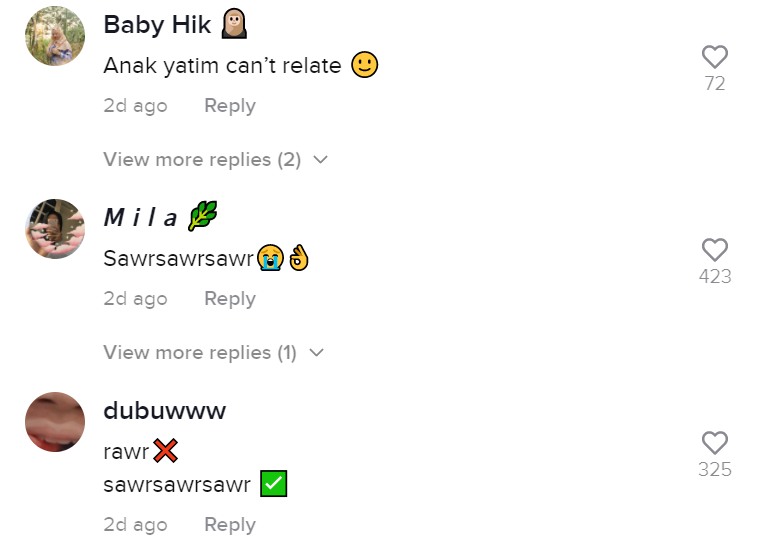Click the 325 likes count
This screenshot has width=768, height=550.
coord(715,470)
